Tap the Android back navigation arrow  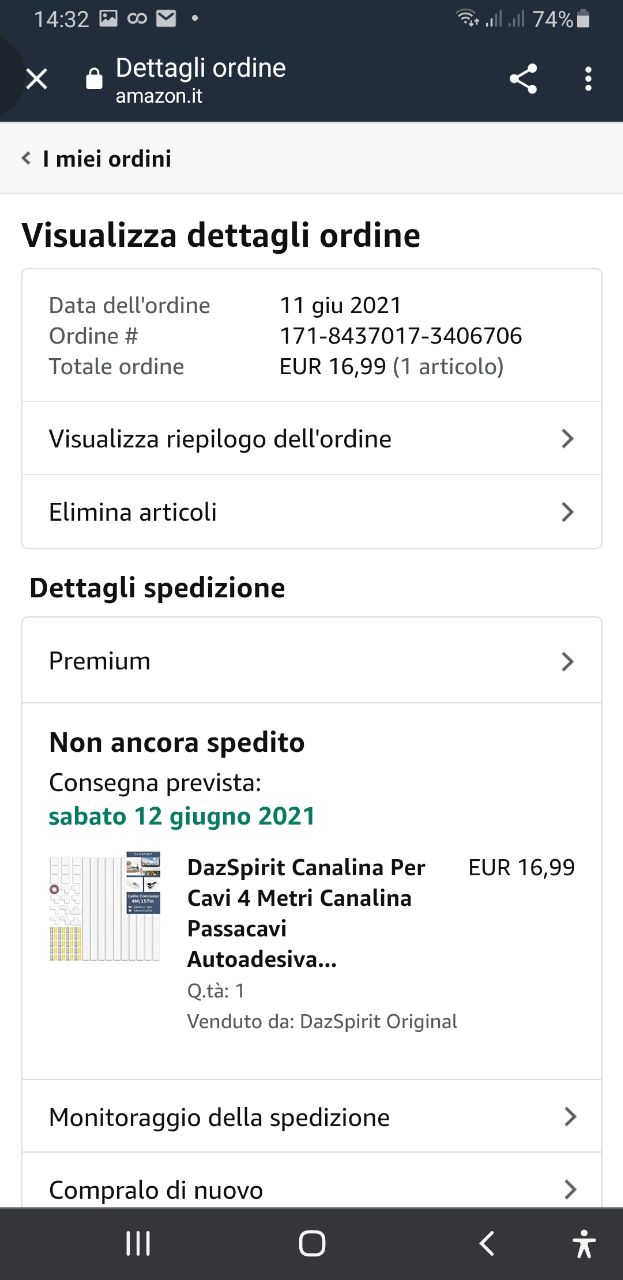pyautogui.click(x=487, y=1243)
